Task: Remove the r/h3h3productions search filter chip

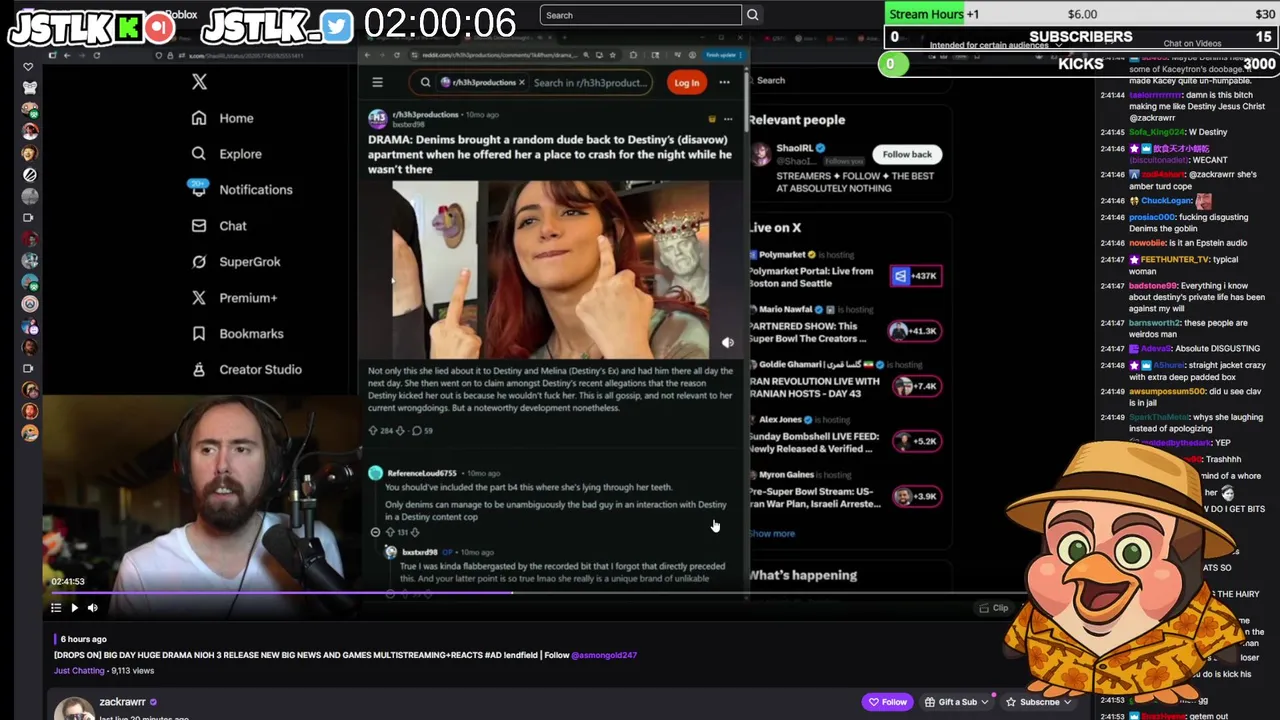Action: coord(522,82)
